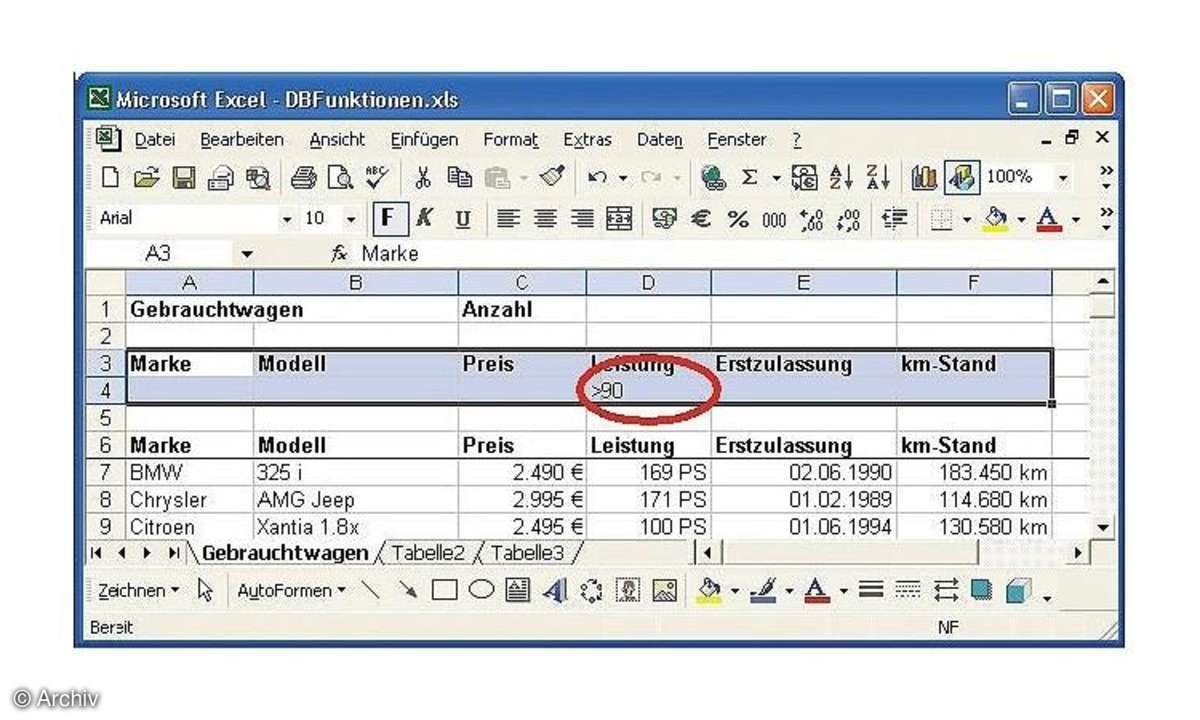Viewport: 1200px width, 720px height.
Task: Expand formatting toolbar cell fill color arrow
Action: [1022, 219]
